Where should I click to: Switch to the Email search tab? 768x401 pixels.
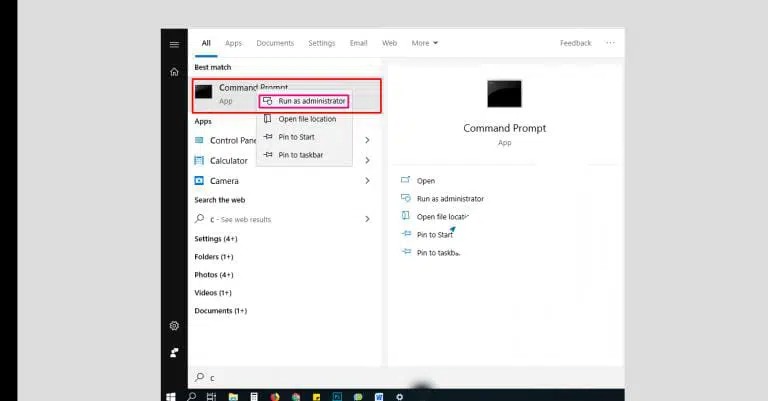tap(359, 43)
